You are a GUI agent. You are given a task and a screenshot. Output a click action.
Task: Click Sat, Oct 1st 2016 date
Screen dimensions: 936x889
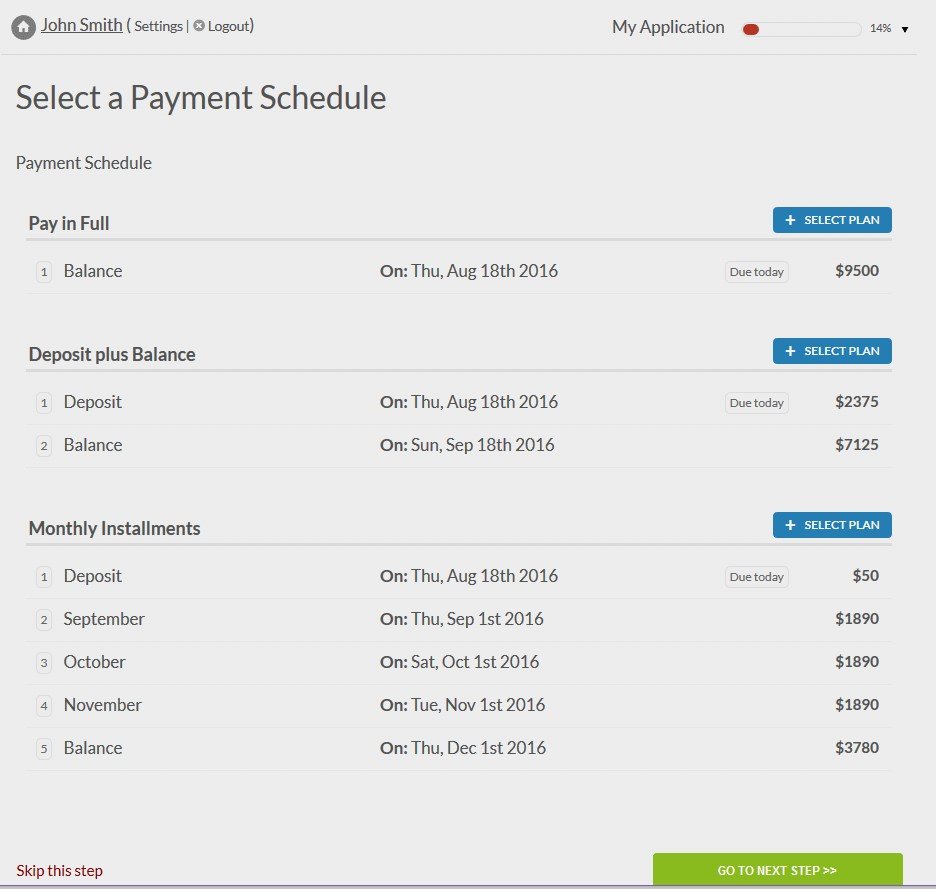click(x=475, y=662)
